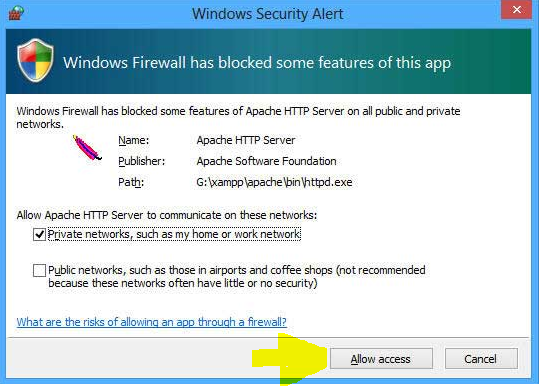
Task: Click the Private networks option label
Action: point(174,234)
